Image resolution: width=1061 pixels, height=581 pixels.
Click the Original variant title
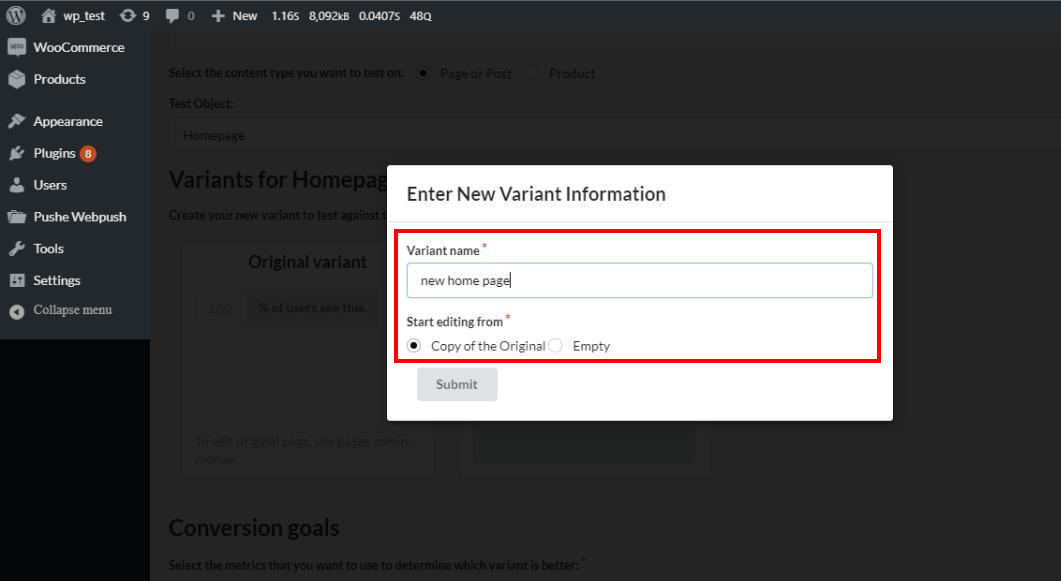pyautogui.click(x=307, y=262)
